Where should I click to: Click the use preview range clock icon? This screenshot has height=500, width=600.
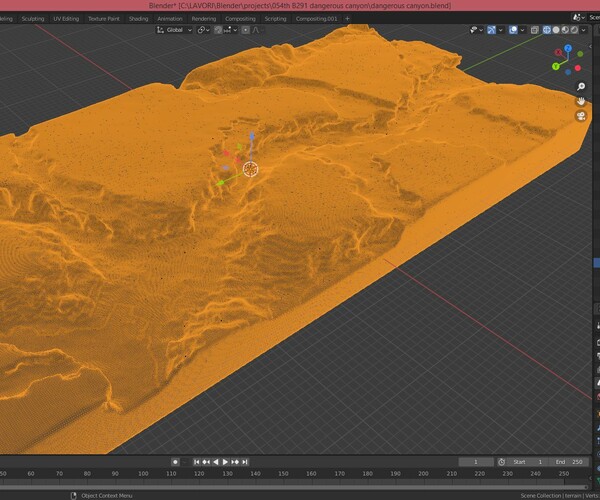[501, 462]
